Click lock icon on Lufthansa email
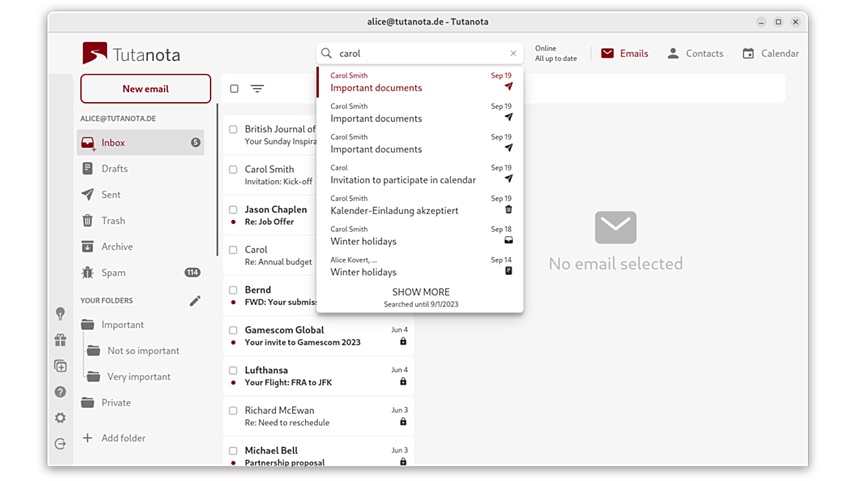 403,382
